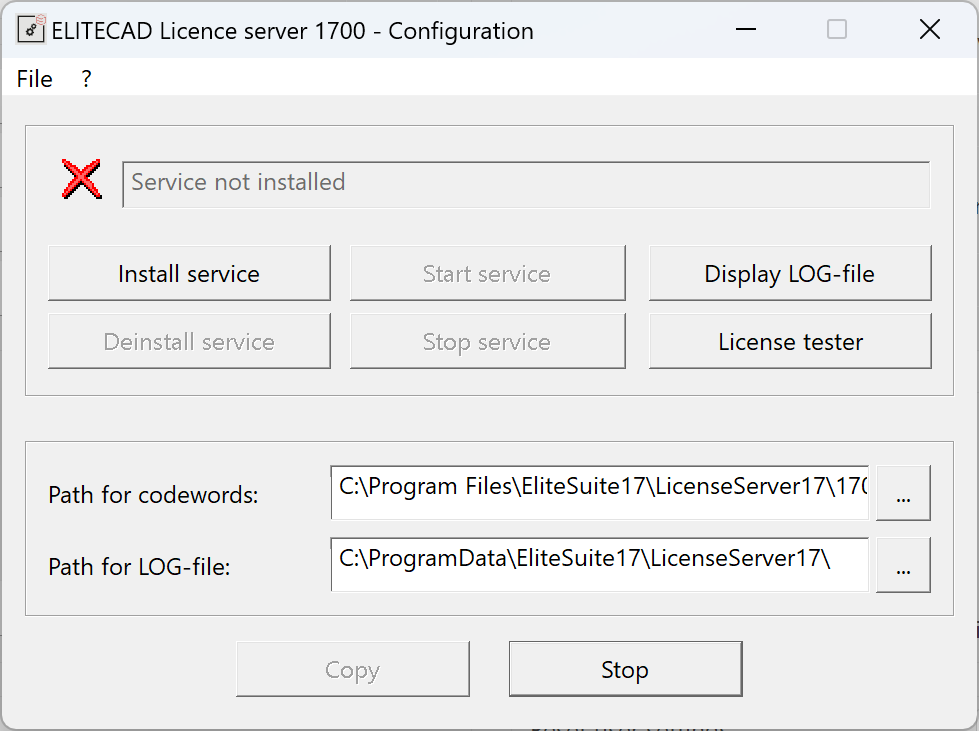Minimize the Configuration window

[745, 29]
